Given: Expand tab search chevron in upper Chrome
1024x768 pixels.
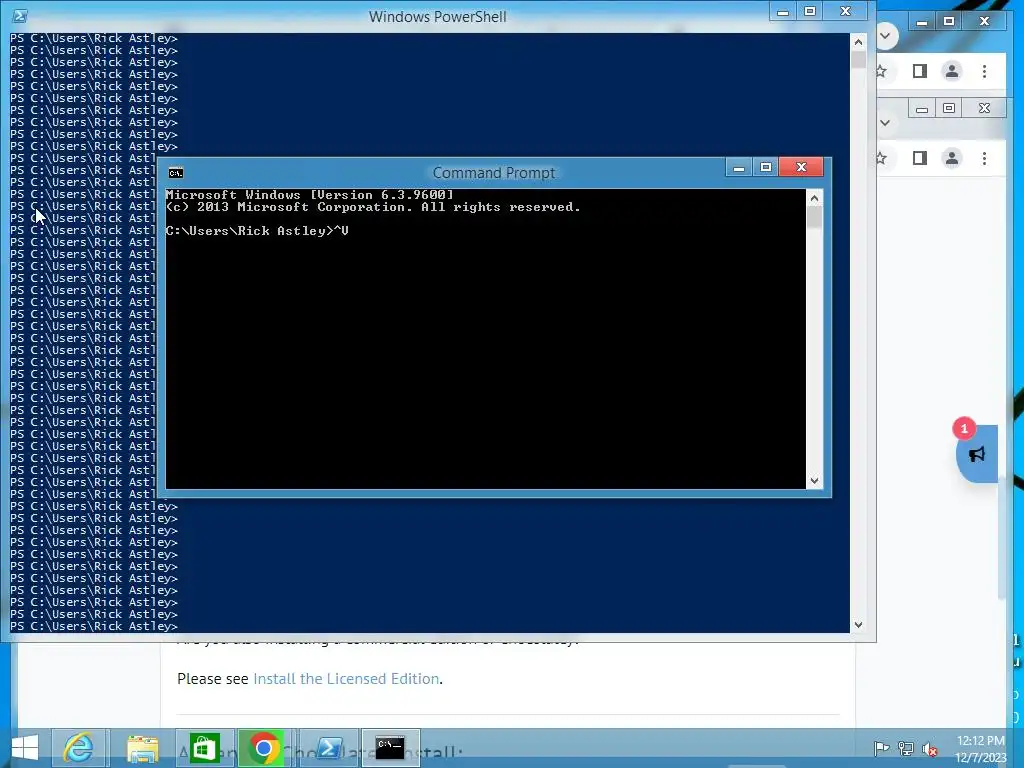Looking at the screenshot, I should click(886, 35).
